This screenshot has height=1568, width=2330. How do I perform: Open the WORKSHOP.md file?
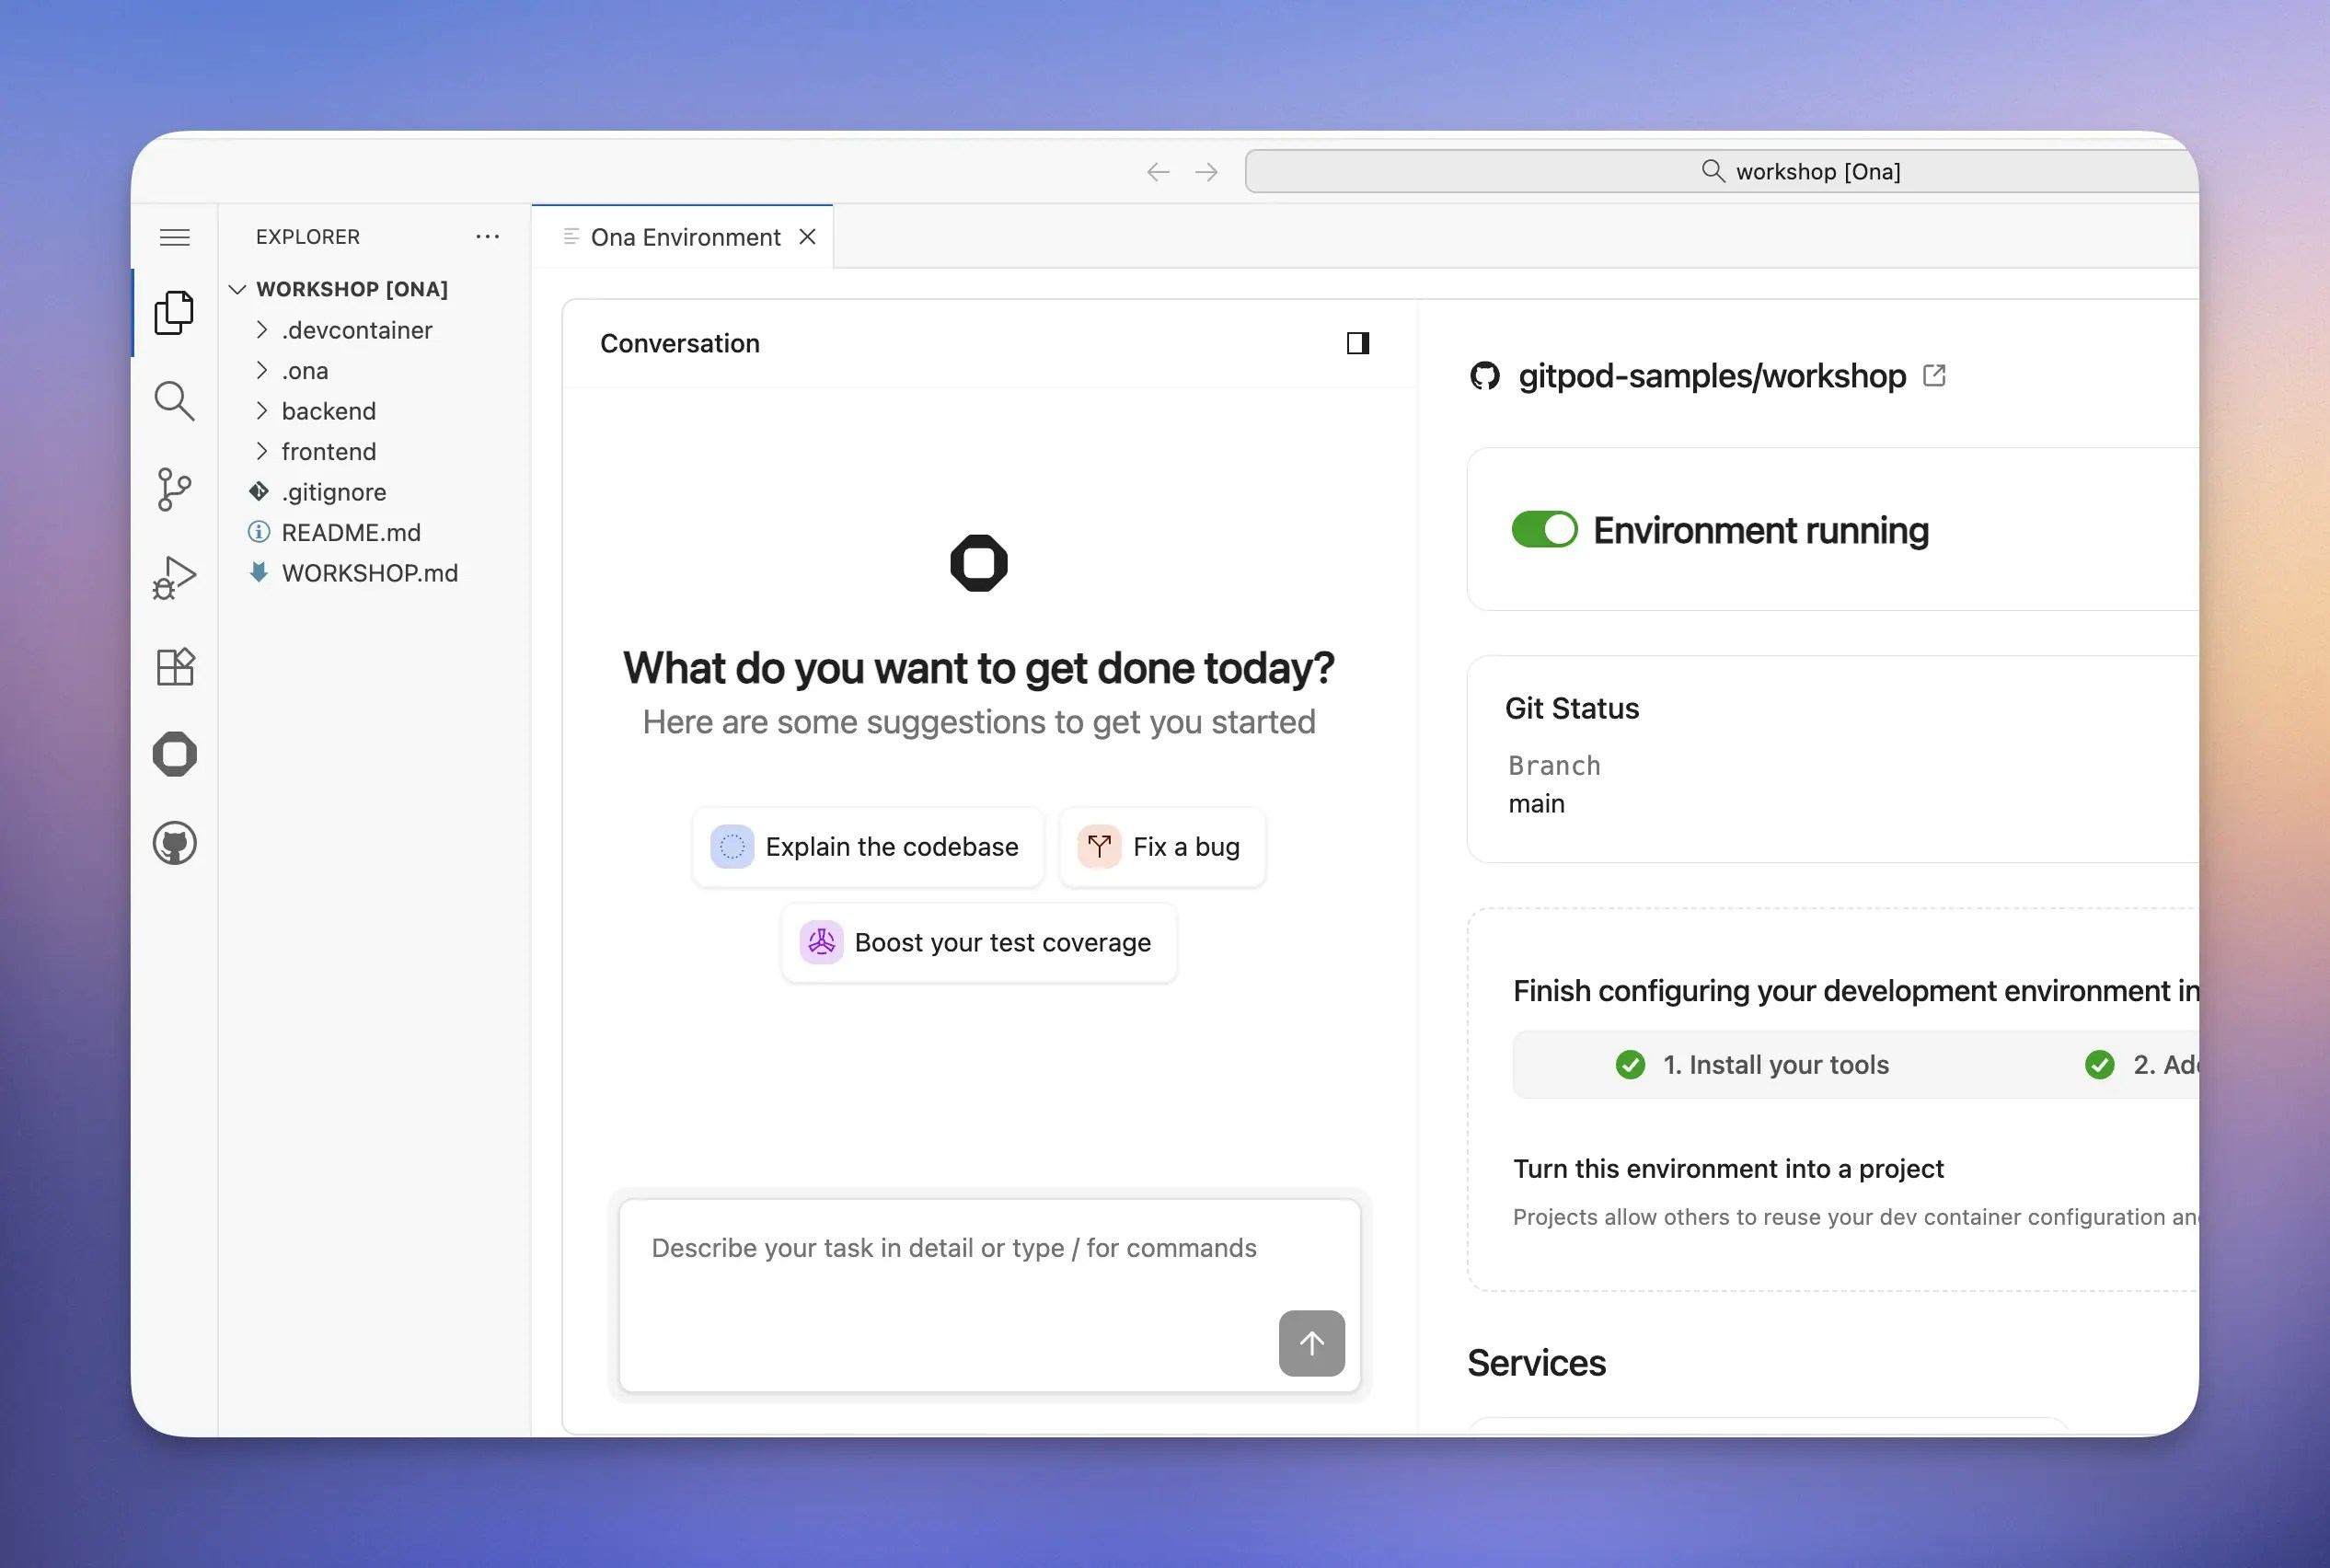click(369, 573)
